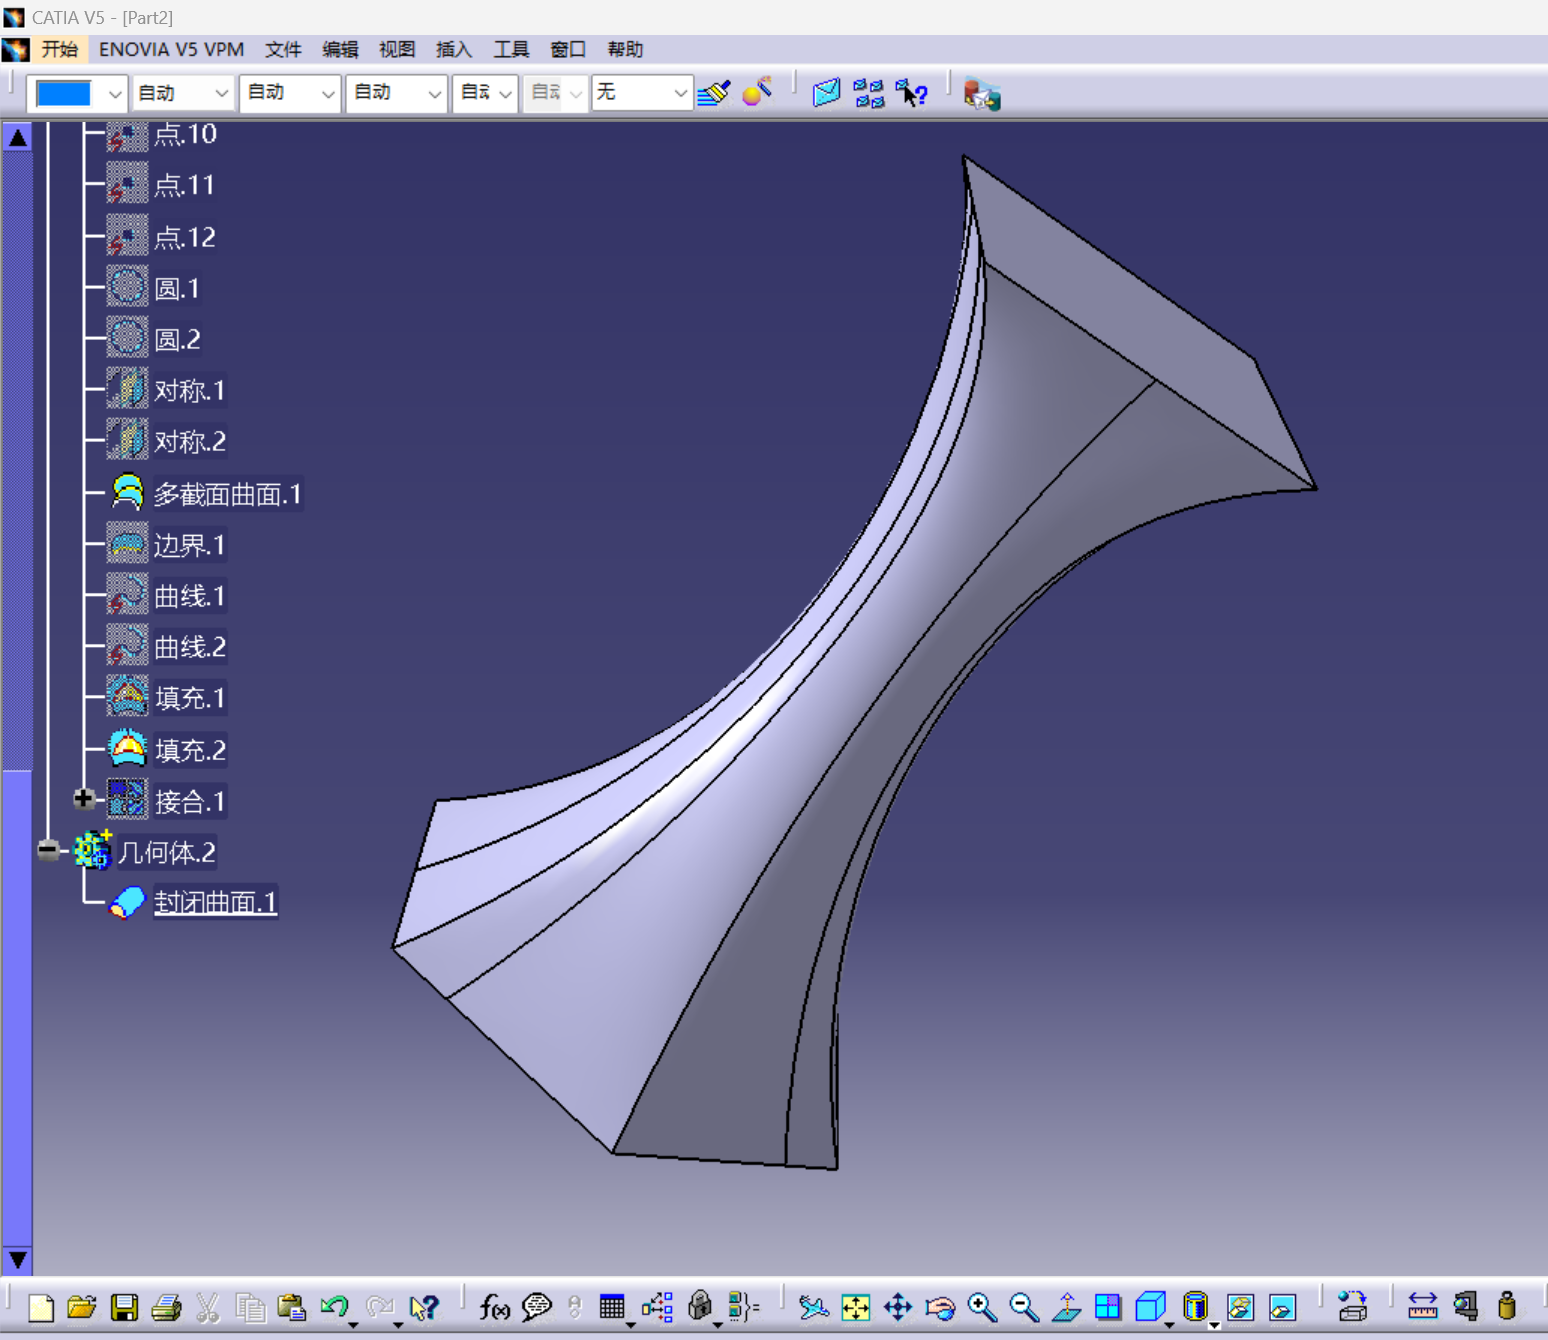Select 边界.1 in the tree
This screenshot has width=1548, height=1340.
189,545
